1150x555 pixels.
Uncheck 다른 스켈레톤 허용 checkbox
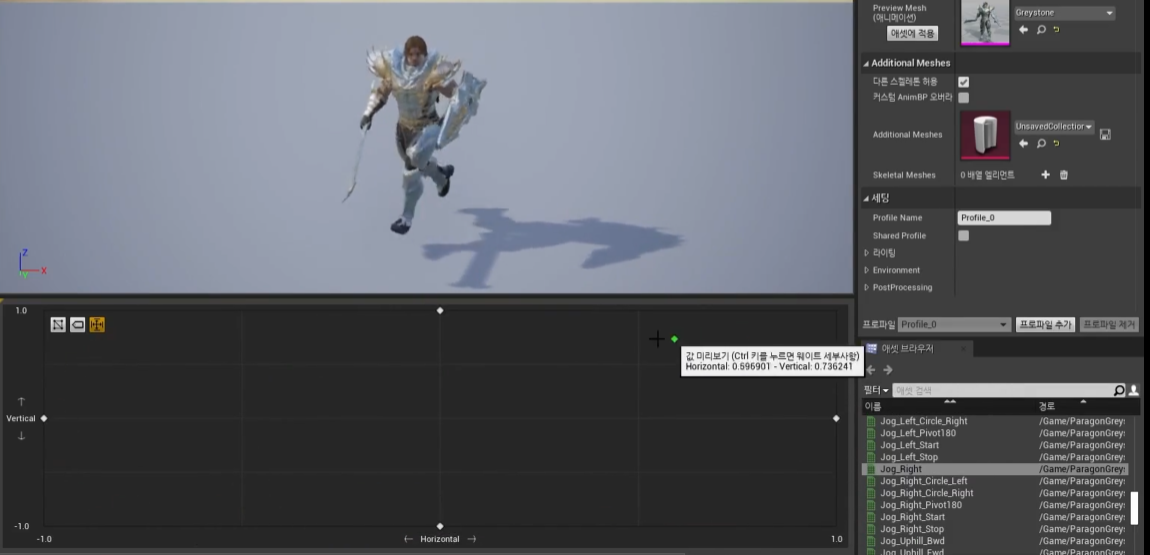coord(964,82)
